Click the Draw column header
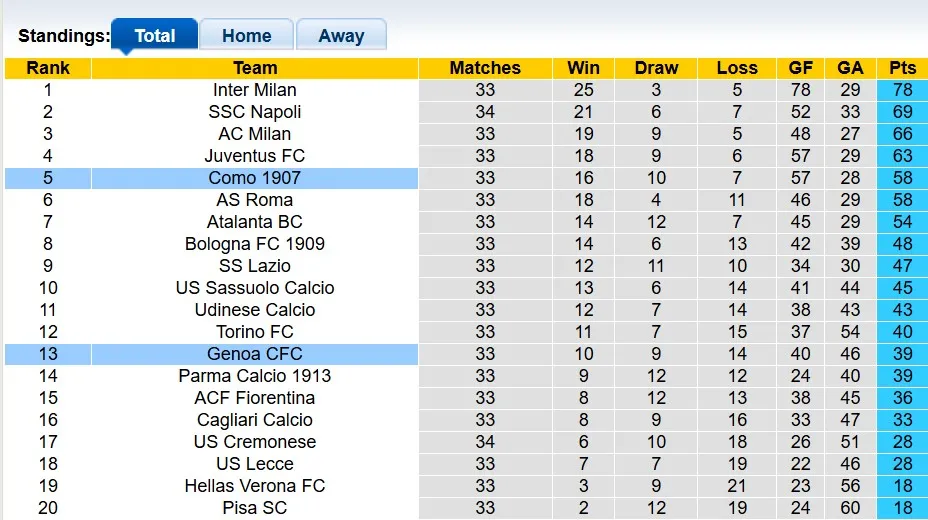Image resolution: width=928 pixels, height=520 pixels. pos(656,68)
